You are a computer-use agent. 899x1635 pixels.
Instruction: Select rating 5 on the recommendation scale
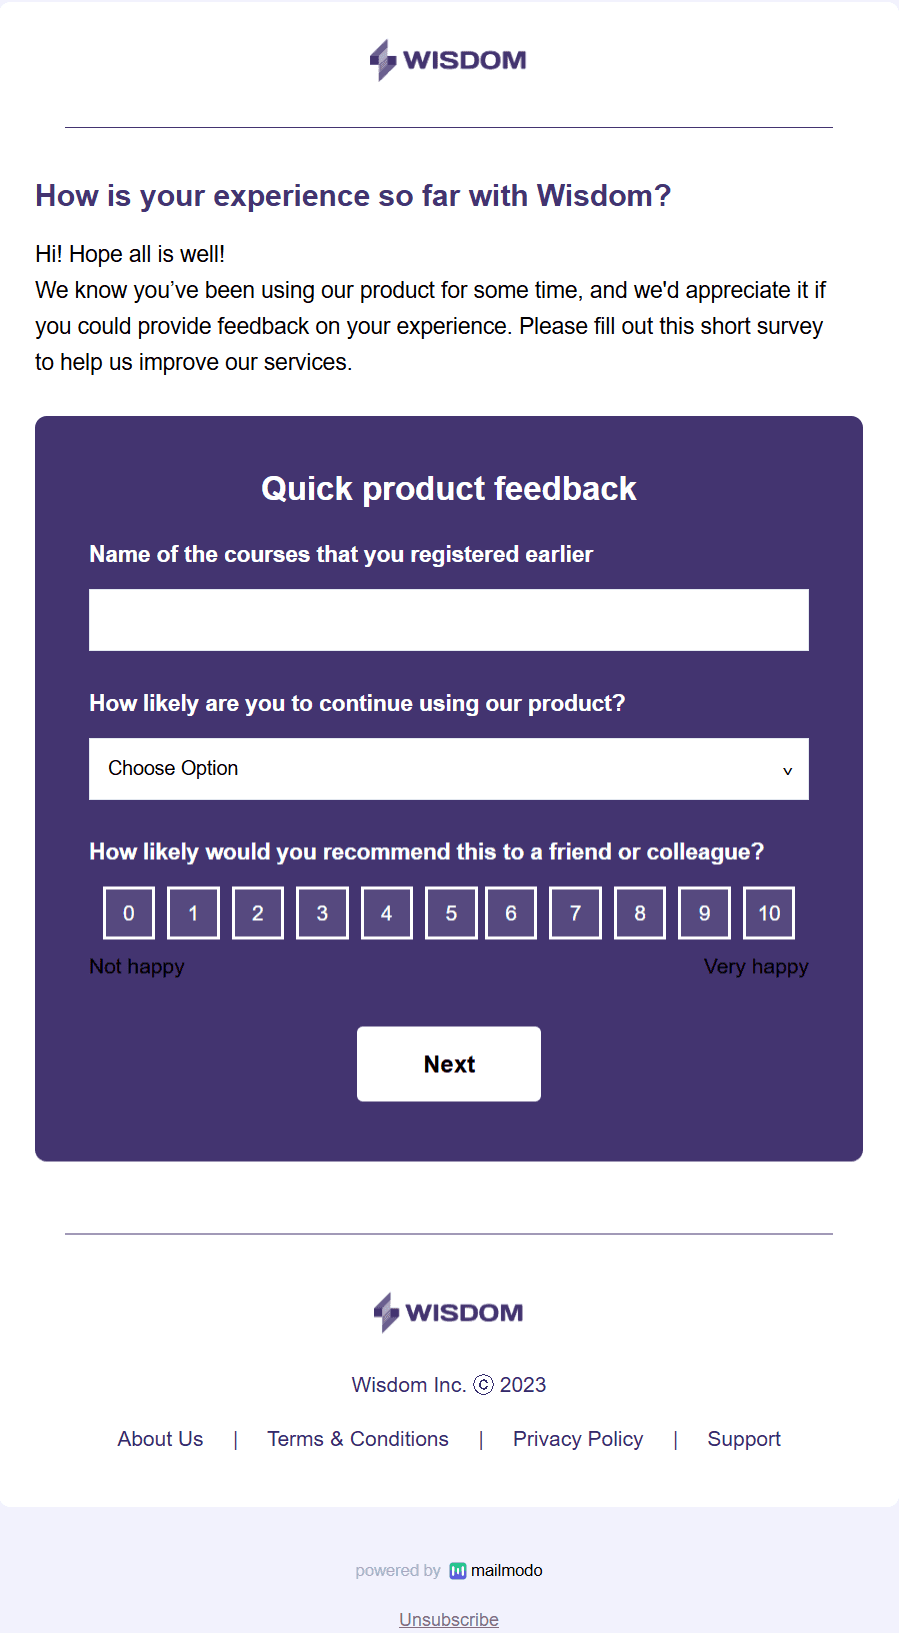click(x=450, y=912)
